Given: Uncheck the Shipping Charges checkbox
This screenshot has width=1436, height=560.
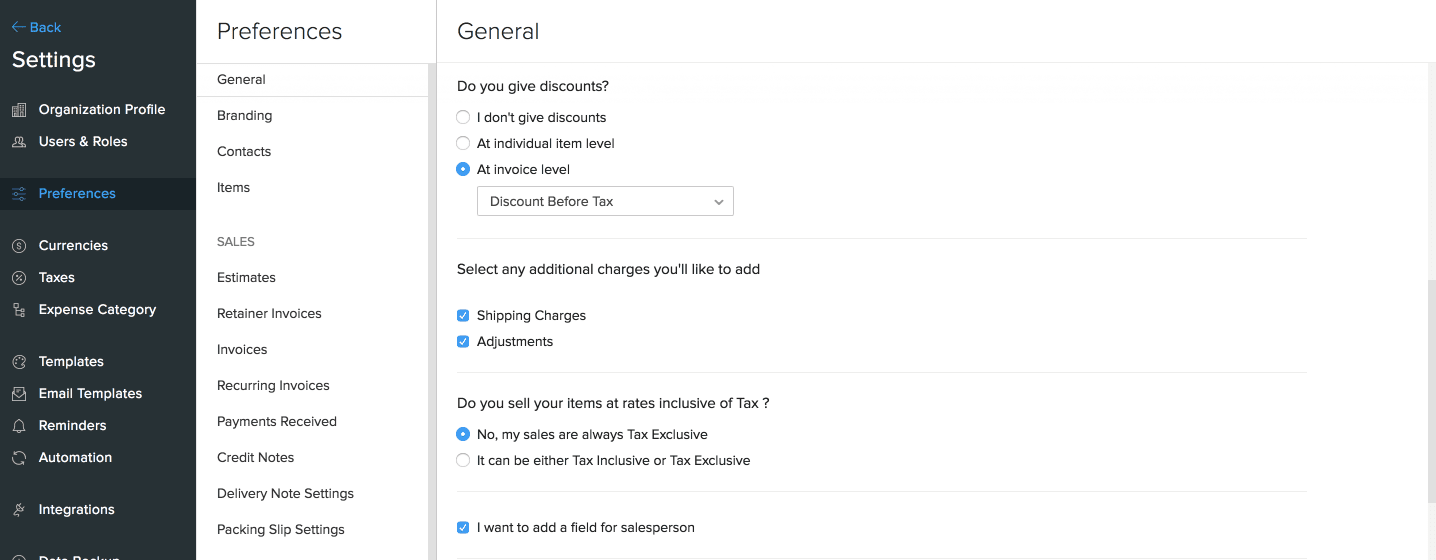Looking at the screenshot, I should coord(463,315).
